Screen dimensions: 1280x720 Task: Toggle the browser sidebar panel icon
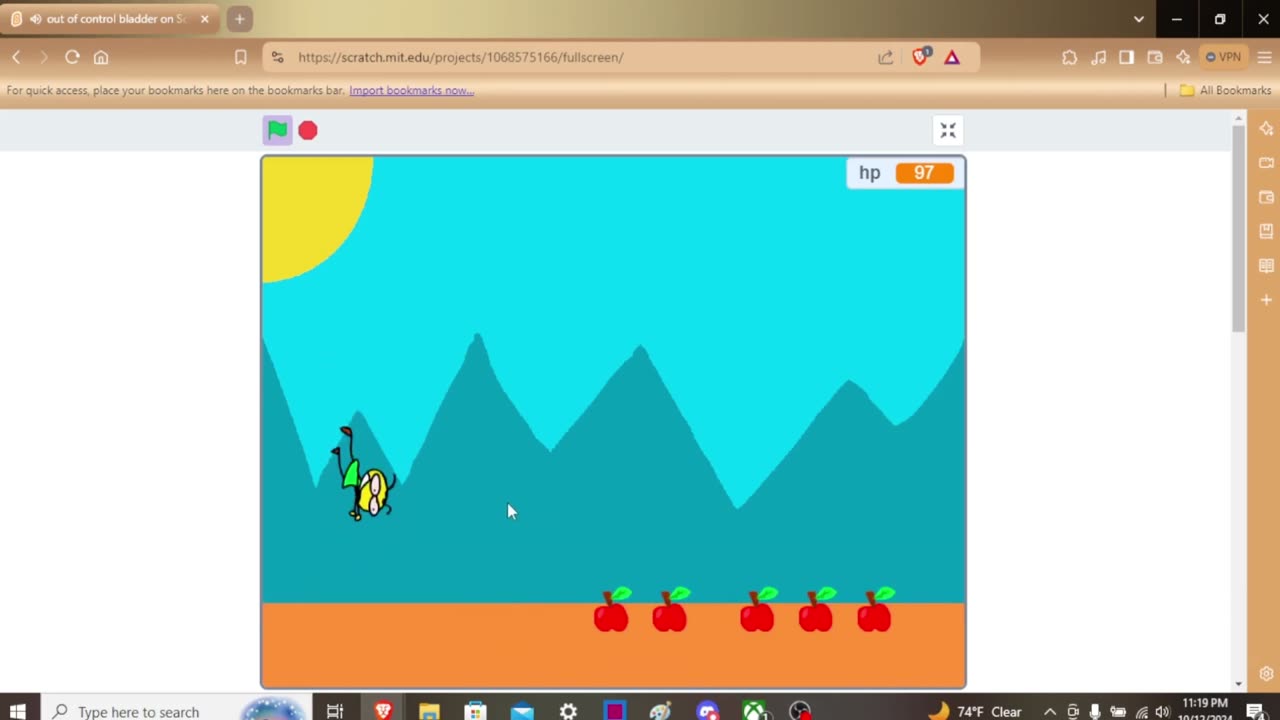[x=1127, y=57]
